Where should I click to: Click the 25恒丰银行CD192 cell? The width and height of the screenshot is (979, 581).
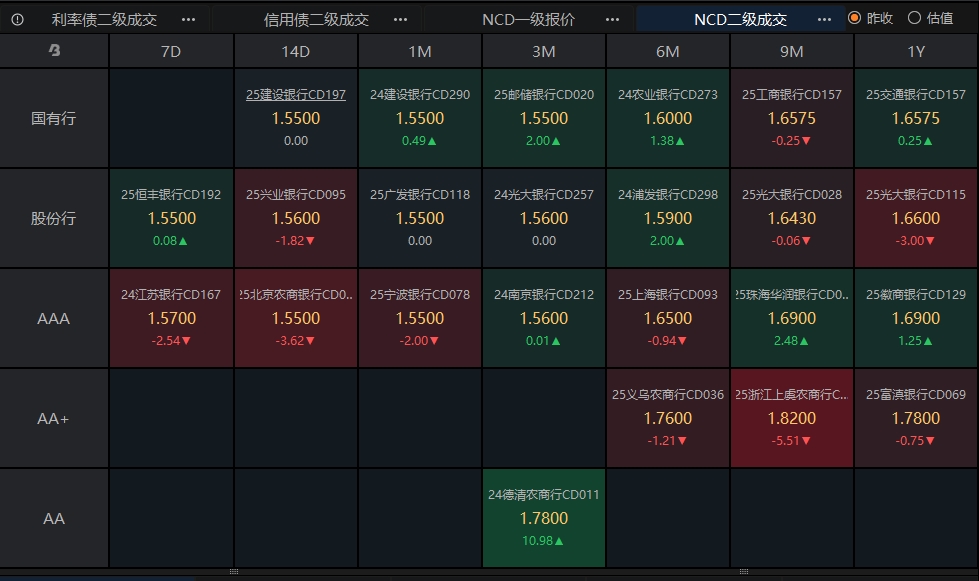pyautogui.click(x=171, y=218)
